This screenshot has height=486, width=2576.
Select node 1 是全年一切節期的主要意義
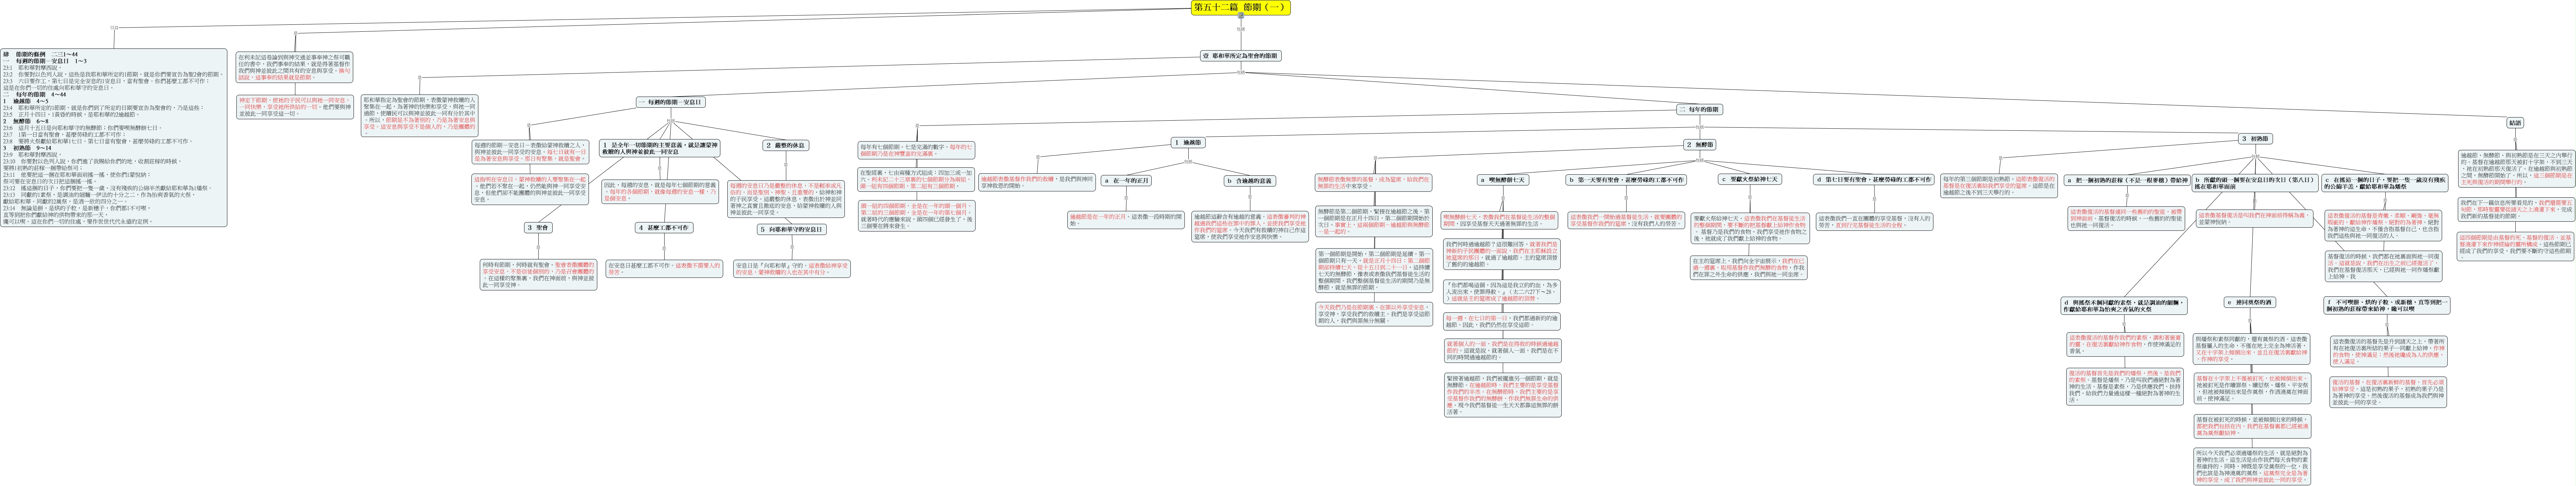[x=660, y=148]
